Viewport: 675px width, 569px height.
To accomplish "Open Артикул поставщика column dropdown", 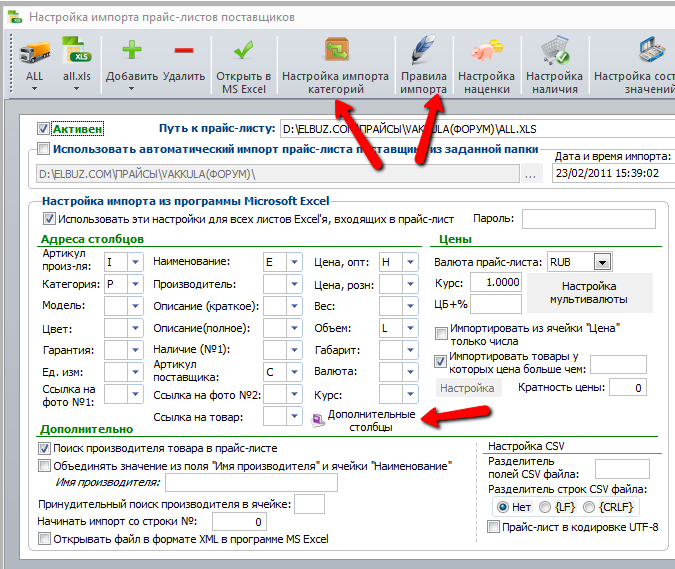I will click(x=294, y=371).
